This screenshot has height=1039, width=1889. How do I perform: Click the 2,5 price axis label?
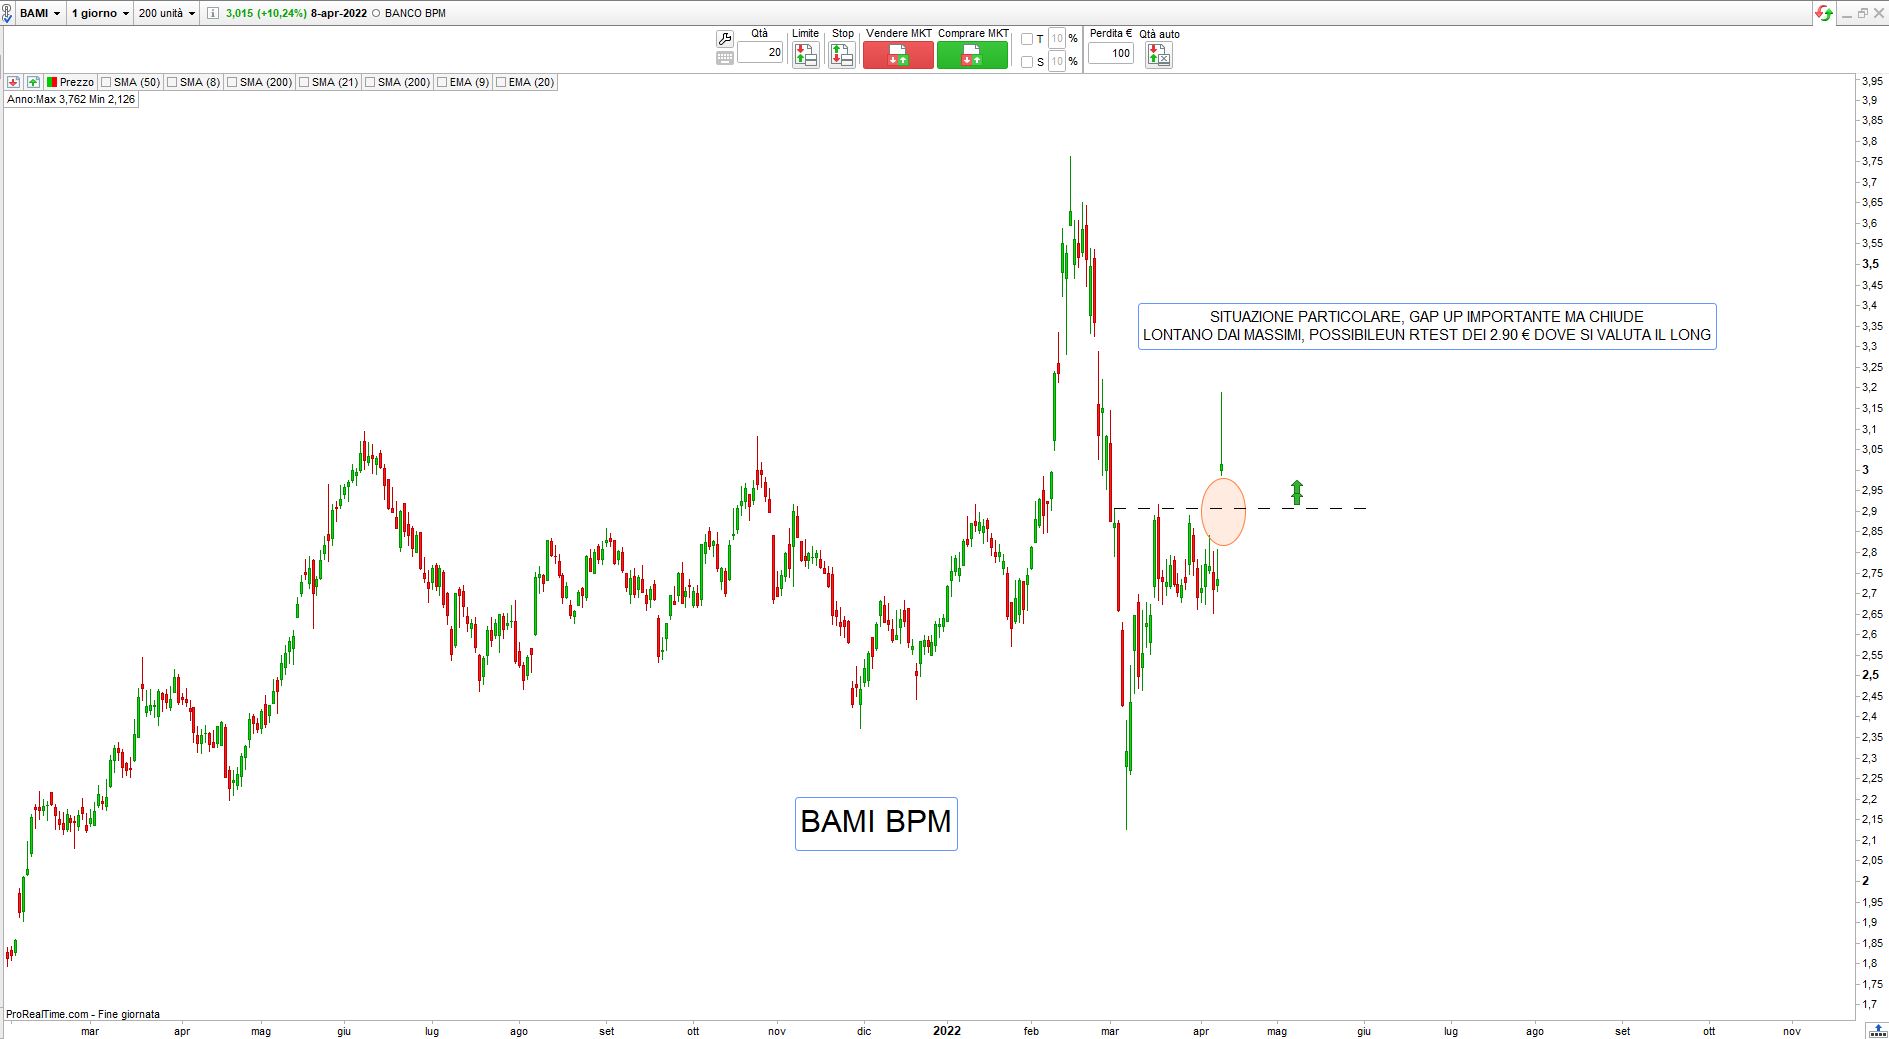[x=1869, y=675]
